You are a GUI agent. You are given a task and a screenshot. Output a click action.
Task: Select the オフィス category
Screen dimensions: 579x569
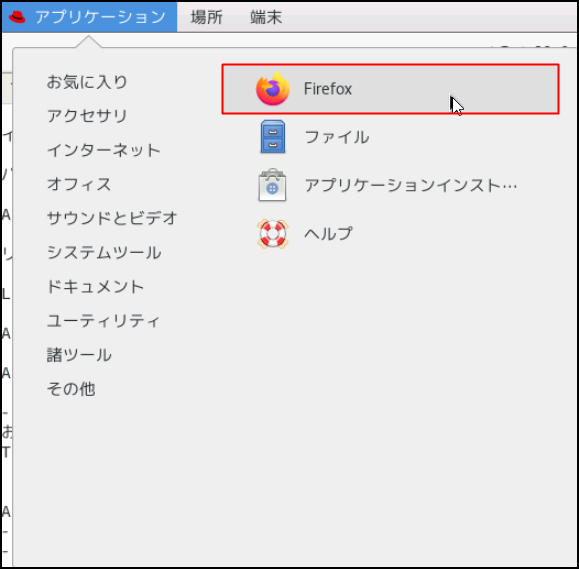coord(79,184)
